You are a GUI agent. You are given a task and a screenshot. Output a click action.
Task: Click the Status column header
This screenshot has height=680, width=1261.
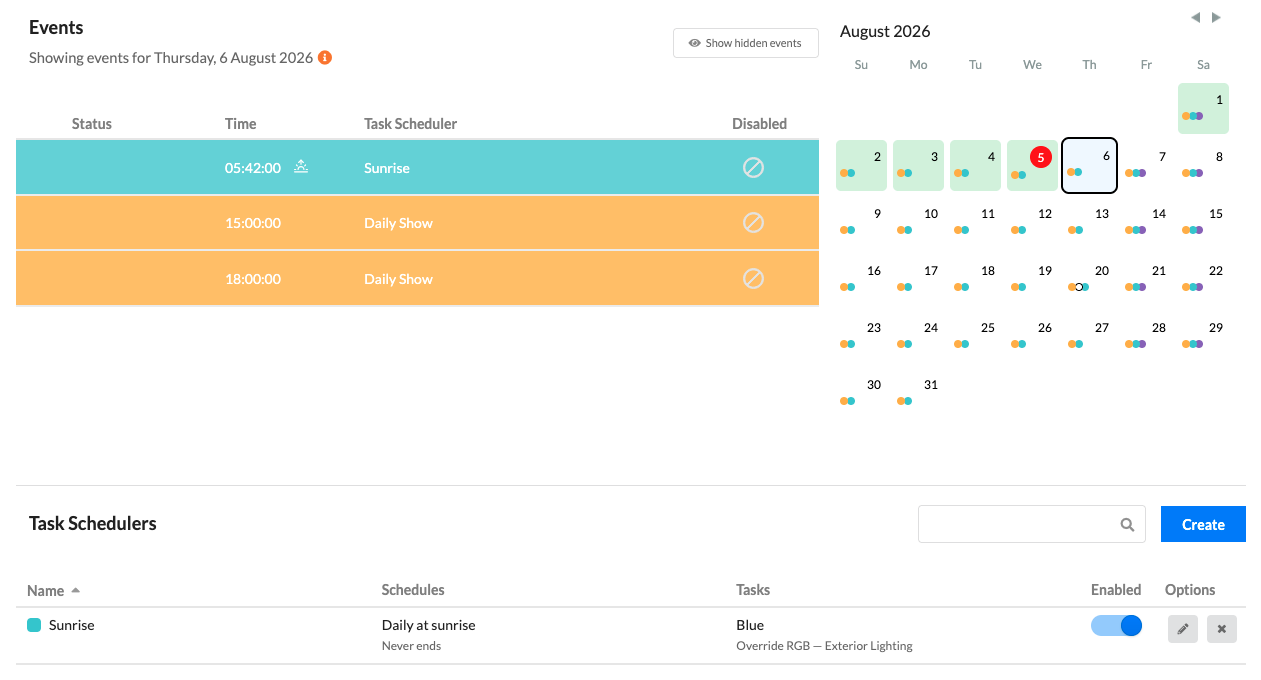click(92, 124)
